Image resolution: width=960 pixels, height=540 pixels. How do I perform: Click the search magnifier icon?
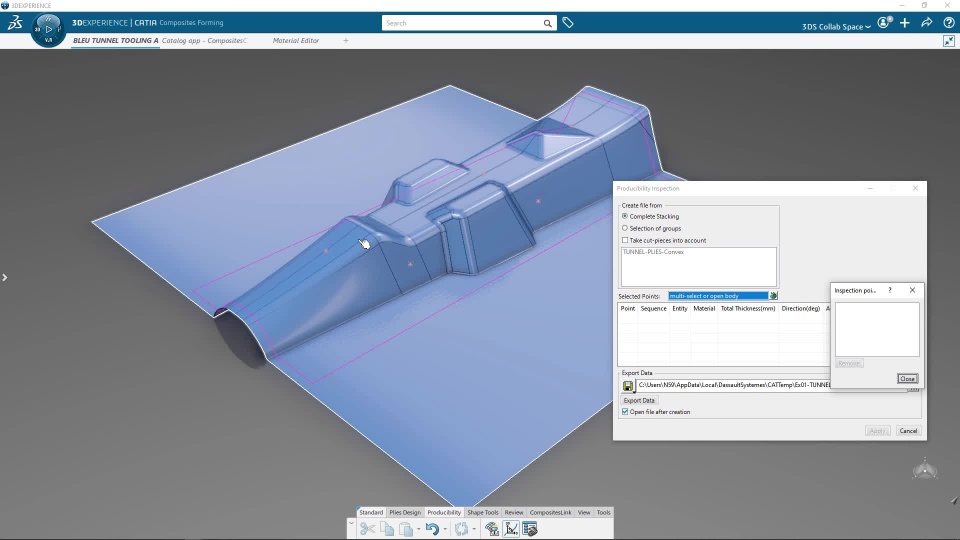547,23
